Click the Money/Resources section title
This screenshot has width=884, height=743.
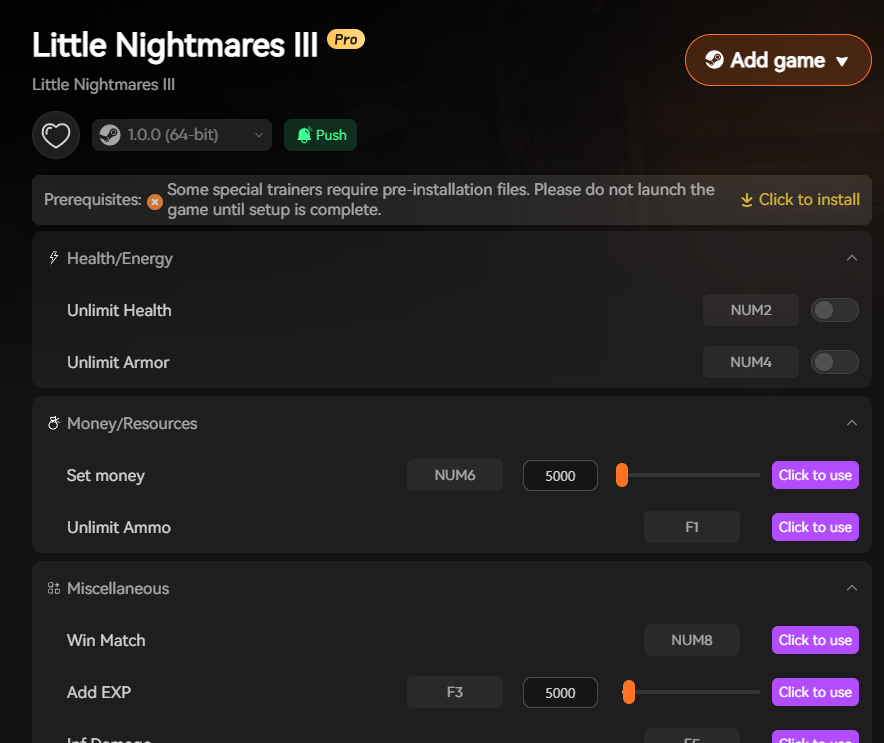[132, 424]
